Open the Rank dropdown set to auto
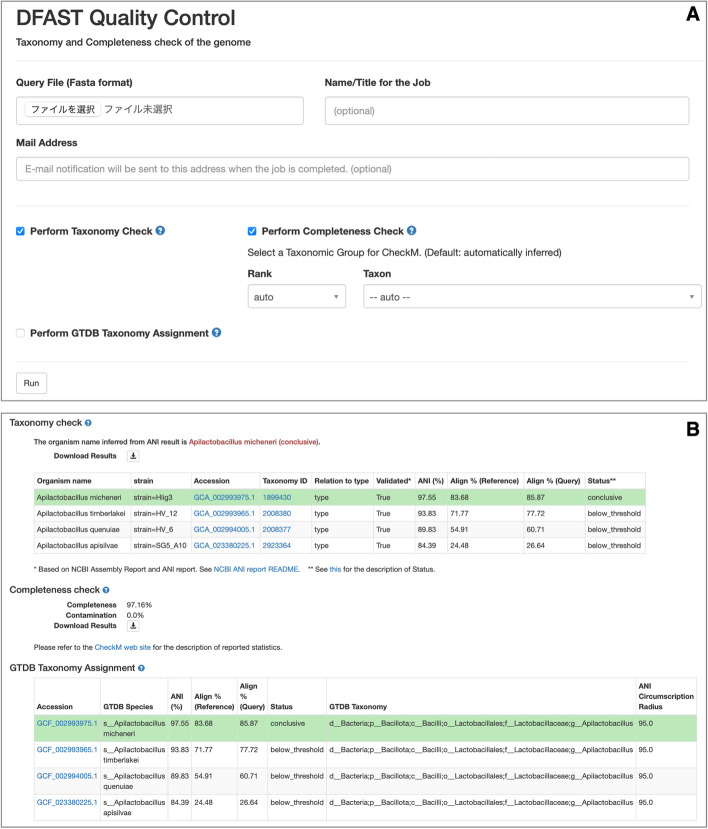 [296, 297]
